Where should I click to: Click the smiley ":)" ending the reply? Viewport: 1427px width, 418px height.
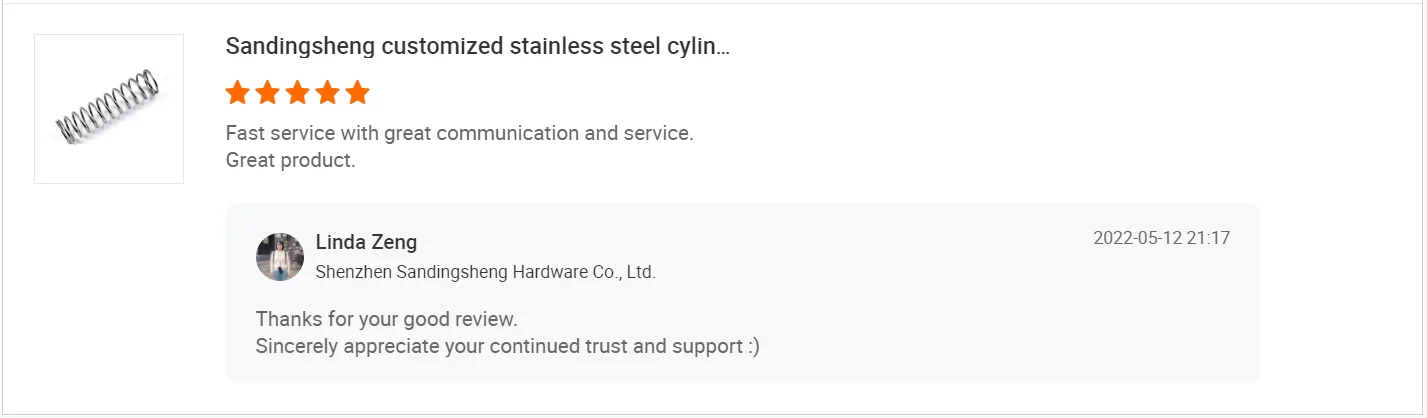752,346
